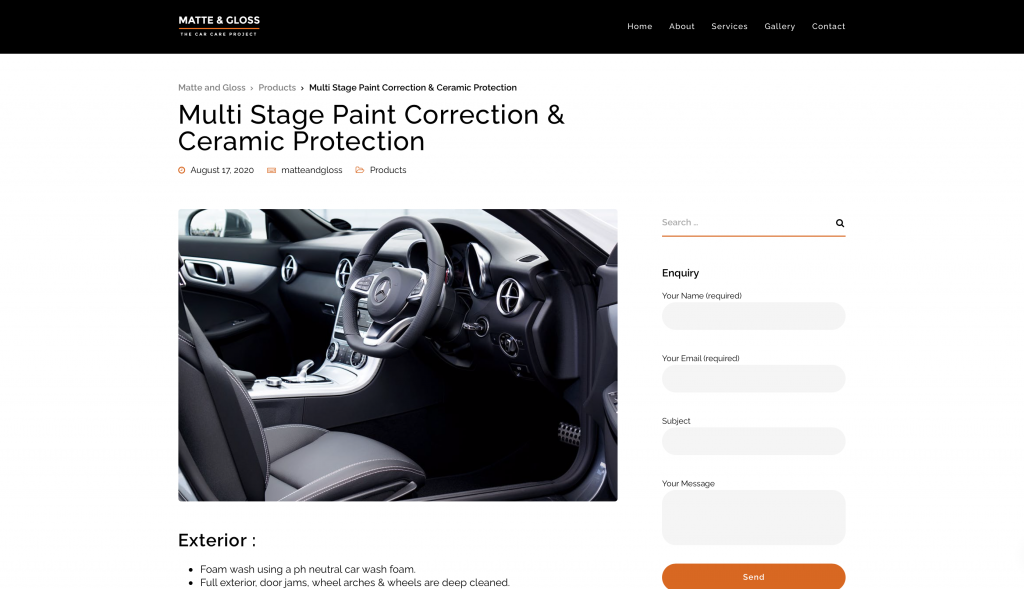This screenshot has width=1024, height=589.
Task: Click the folder icon beside Products category
Action: (359, 170)
